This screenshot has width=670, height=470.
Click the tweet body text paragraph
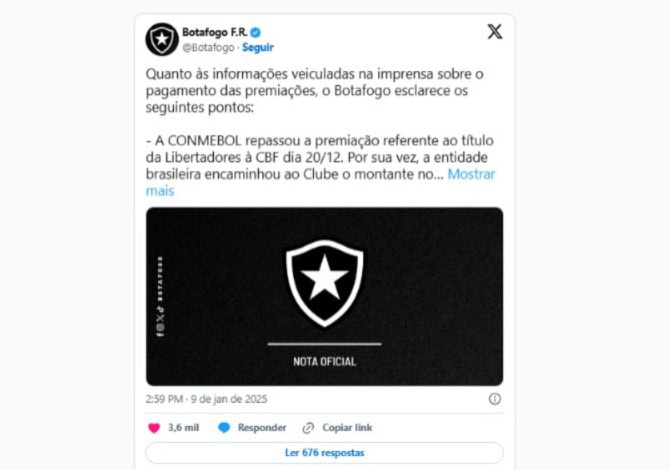point(320,132)
